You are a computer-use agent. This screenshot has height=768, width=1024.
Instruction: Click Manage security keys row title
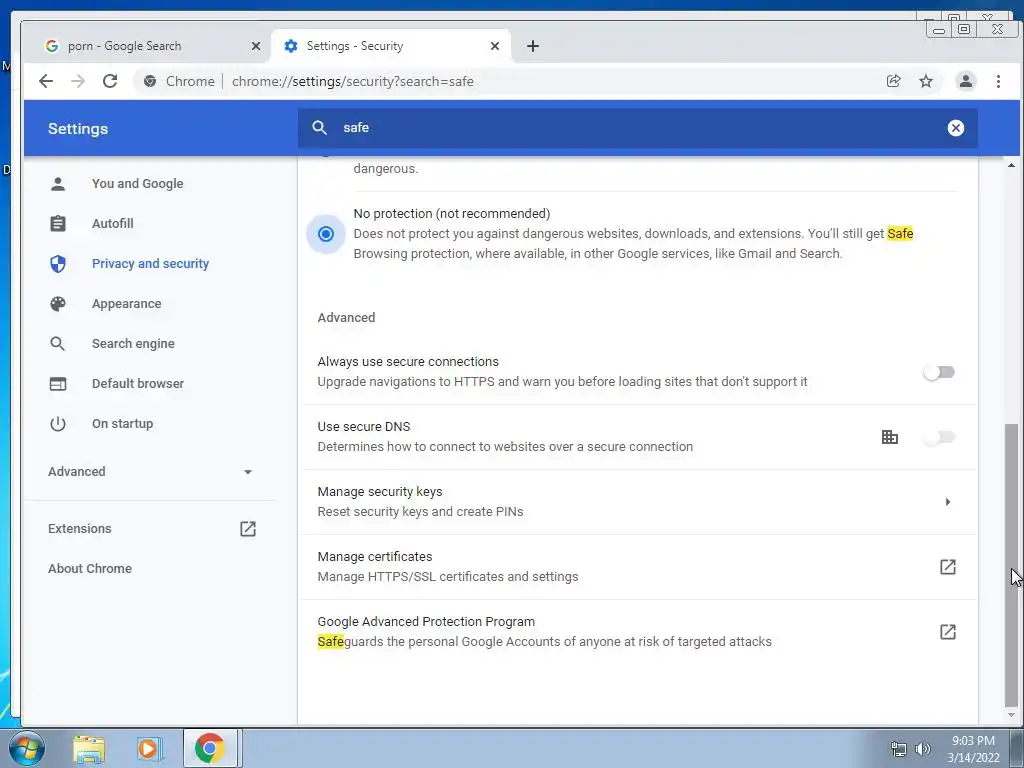[379, 492]
